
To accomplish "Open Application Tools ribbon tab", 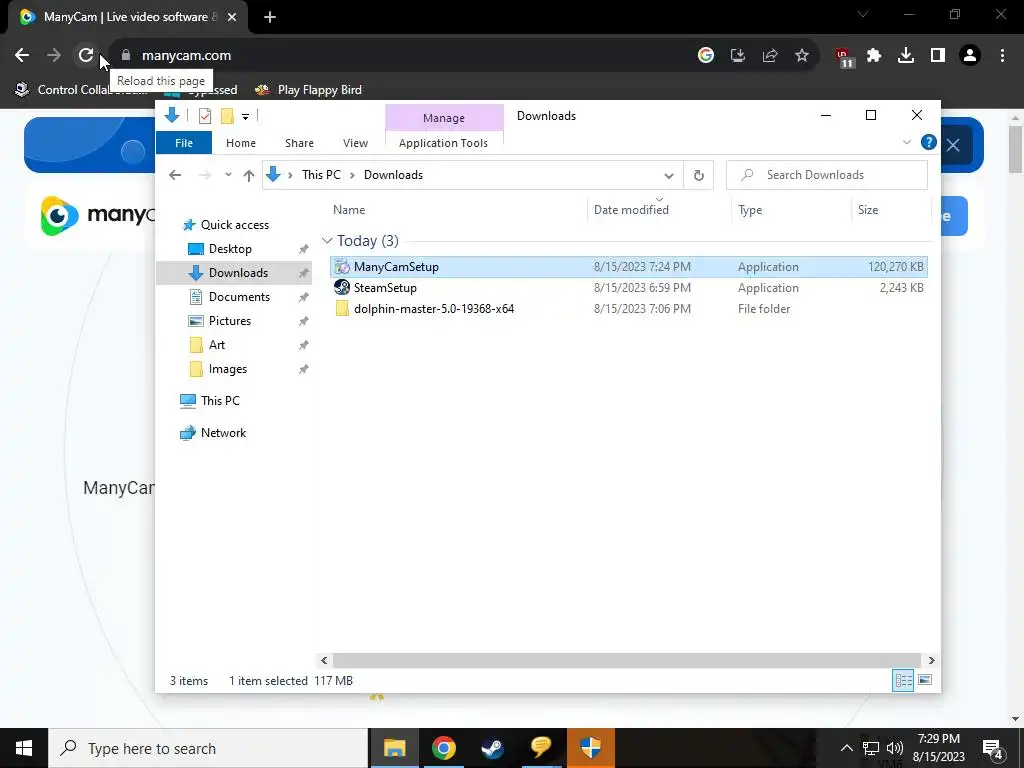I will tap(443, 143).
